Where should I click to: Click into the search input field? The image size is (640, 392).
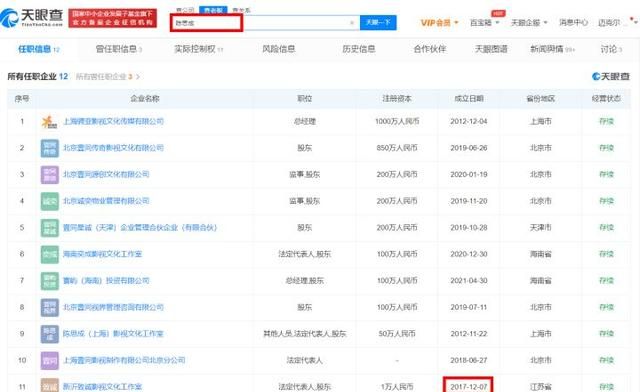click(264, 23)
